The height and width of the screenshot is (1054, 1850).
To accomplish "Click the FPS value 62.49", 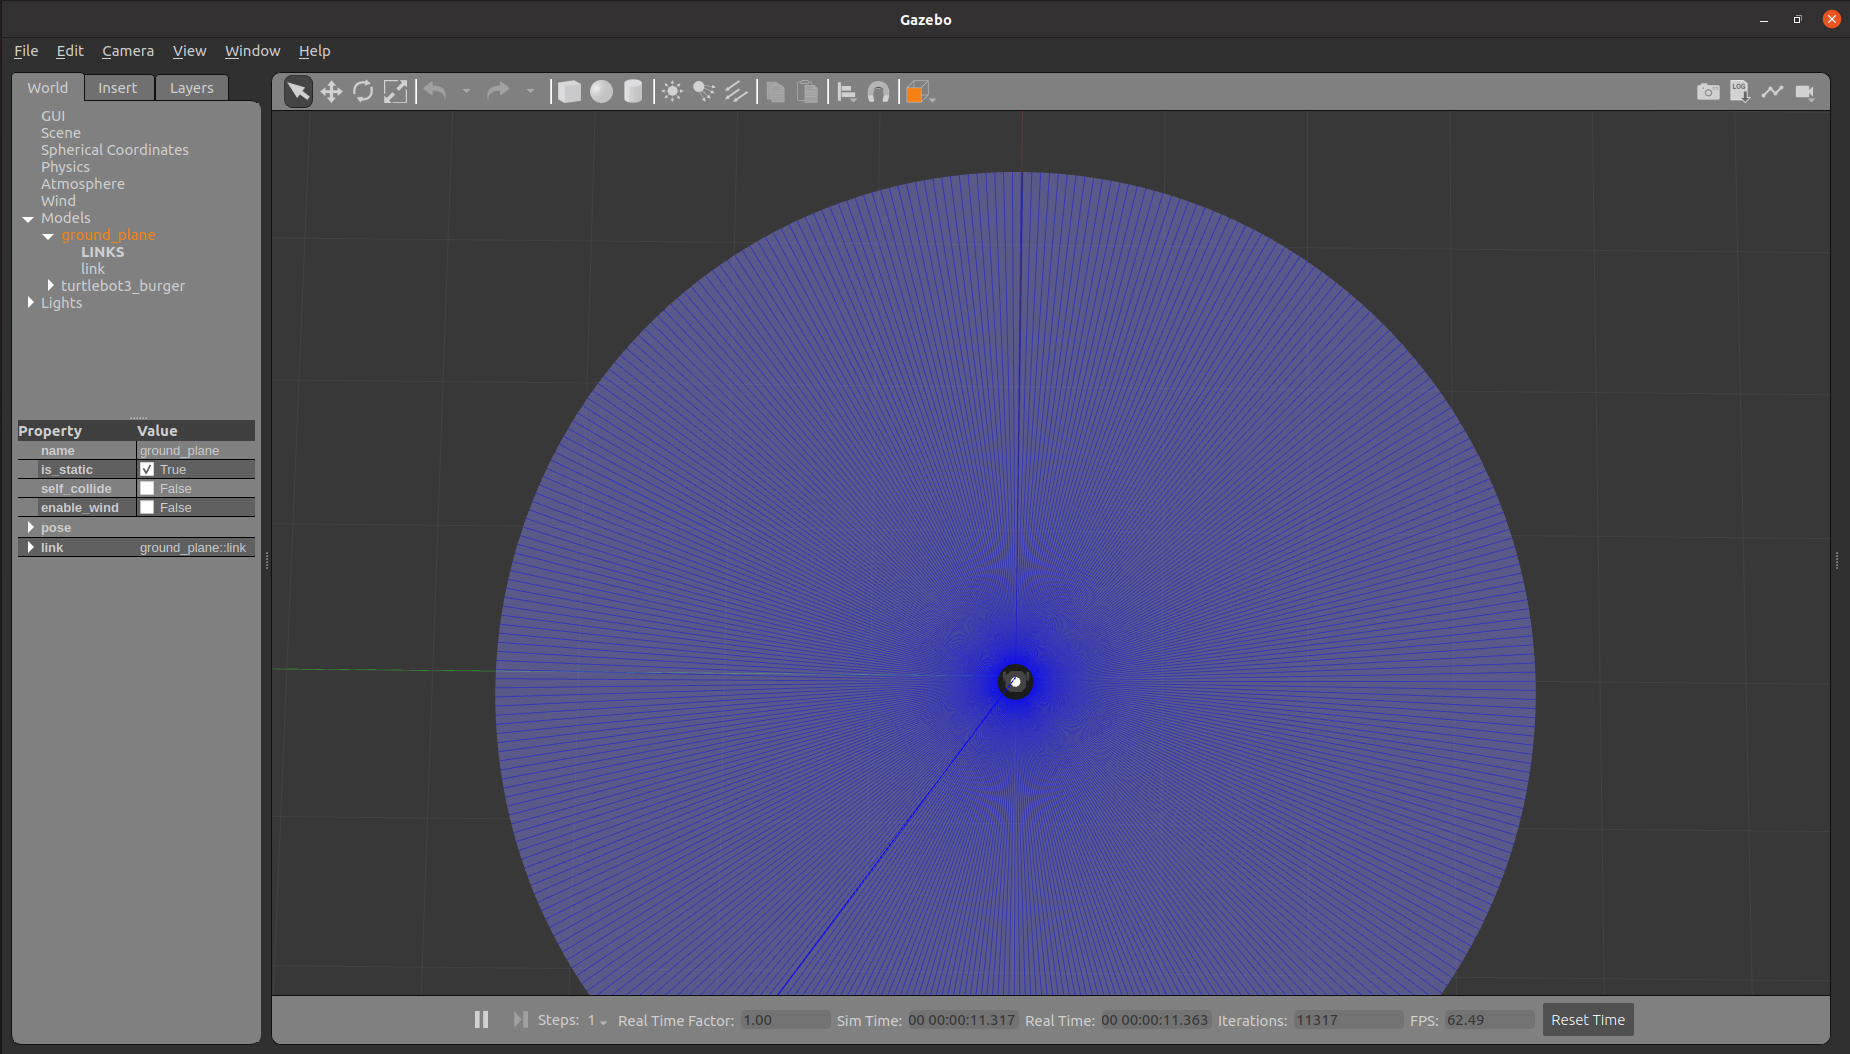I will tap(1489, 1020).
